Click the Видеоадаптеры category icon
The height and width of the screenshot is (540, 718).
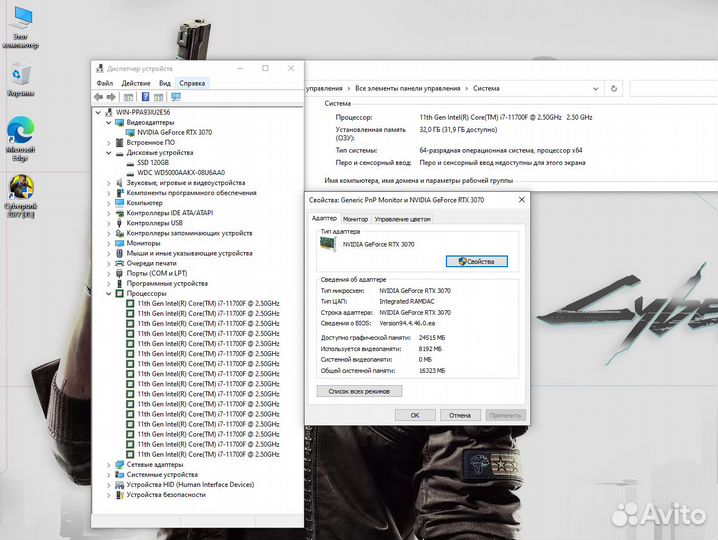pos(120,122)
